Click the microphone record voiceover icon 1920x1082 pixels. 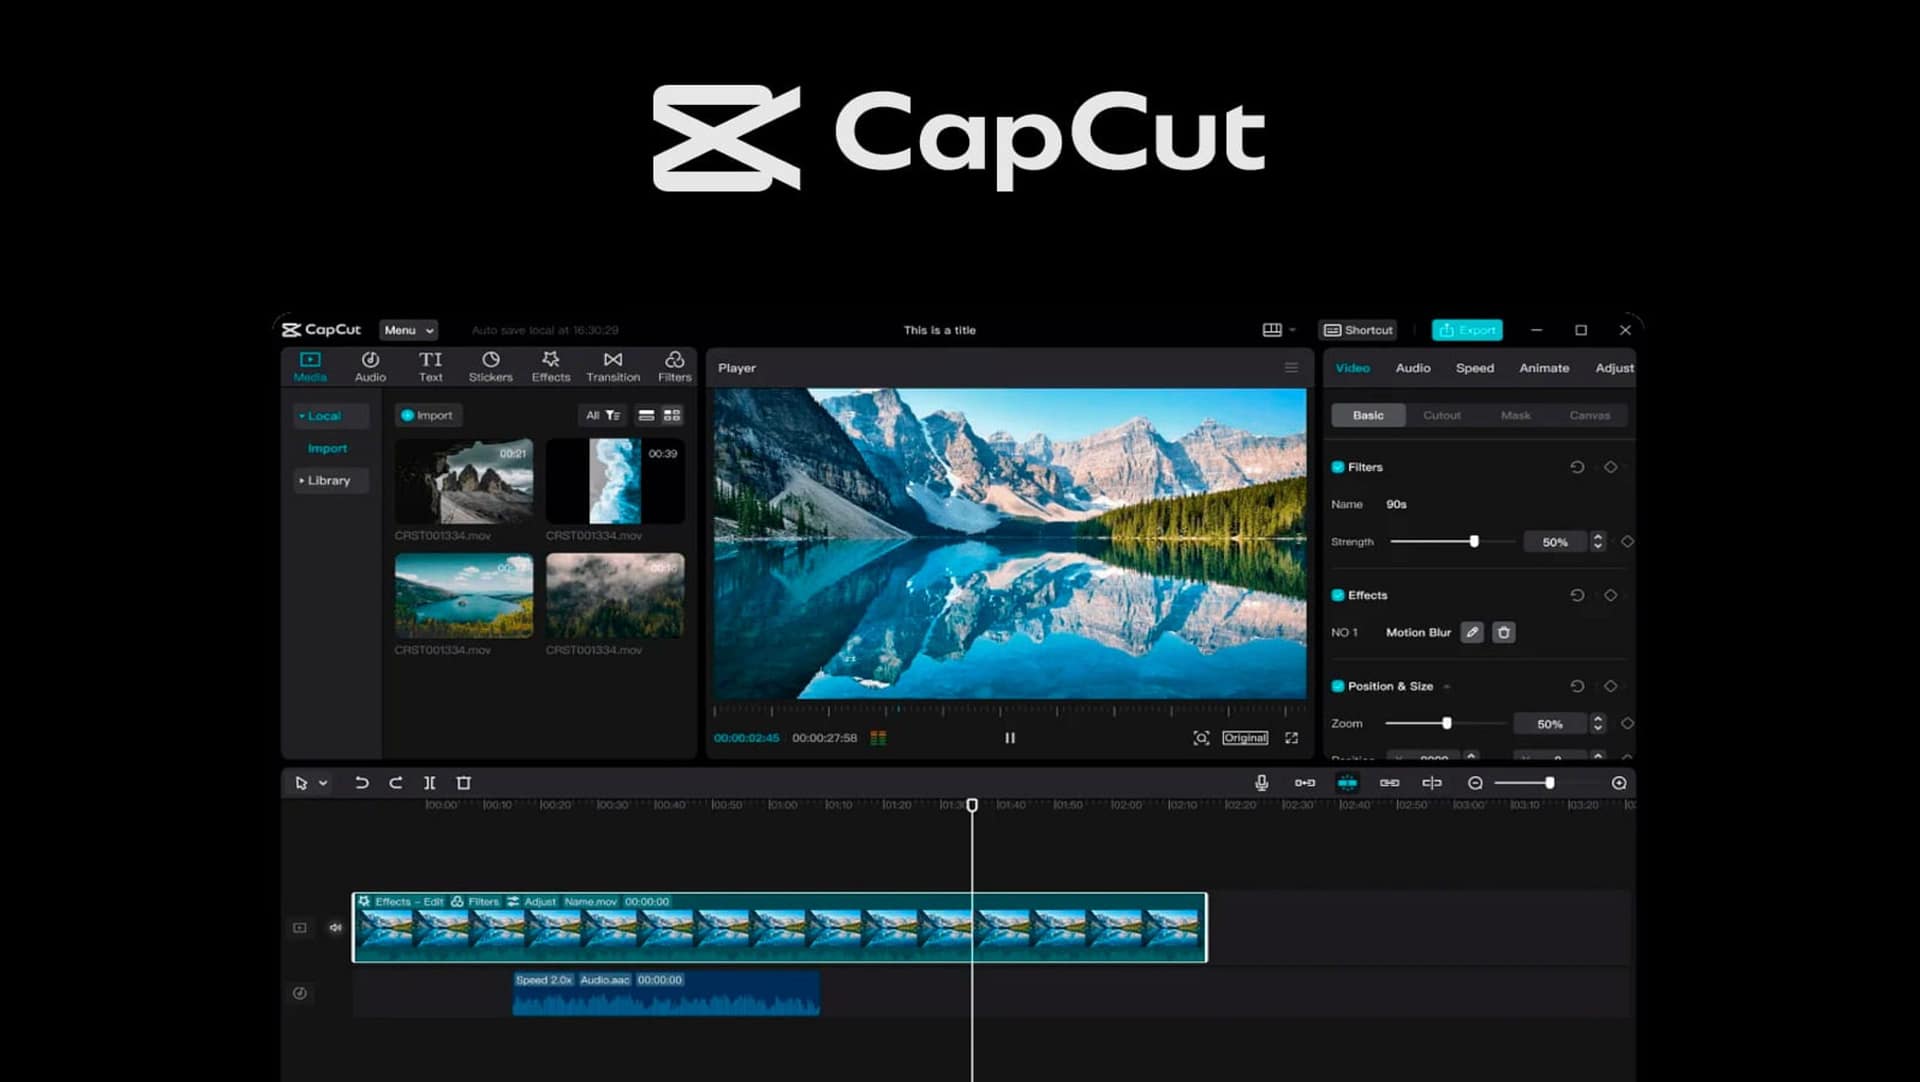click(1262, 783)
